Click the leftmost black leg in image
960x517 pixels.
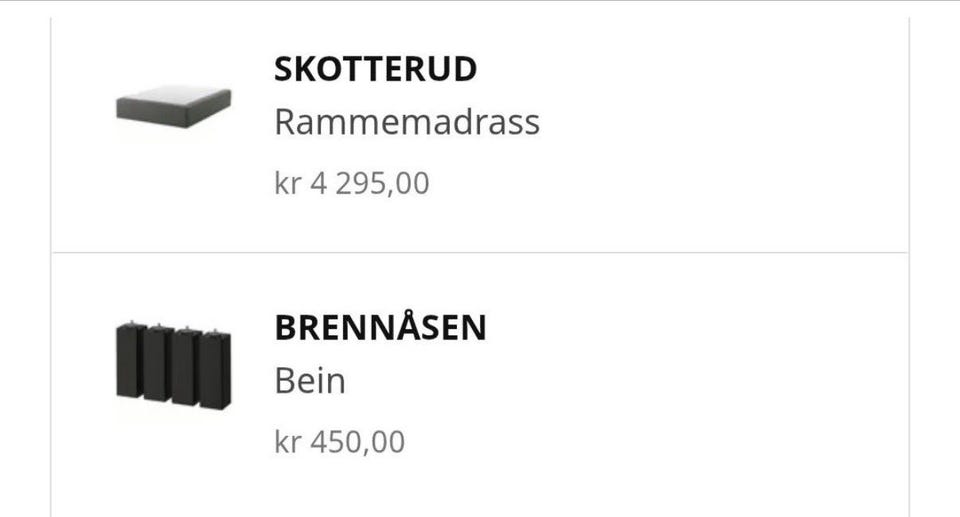tap(130, 360)
